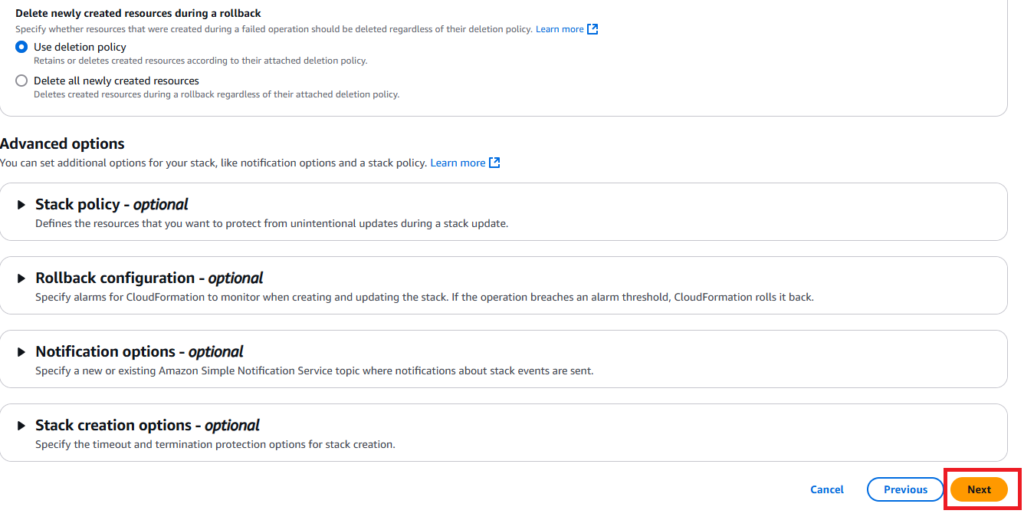Expand the "Stack creation options - optional" heading

(147, 425)
